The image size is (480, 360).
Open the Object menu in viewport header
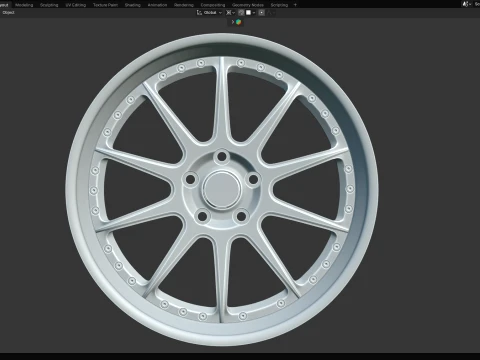coord(8,13)
